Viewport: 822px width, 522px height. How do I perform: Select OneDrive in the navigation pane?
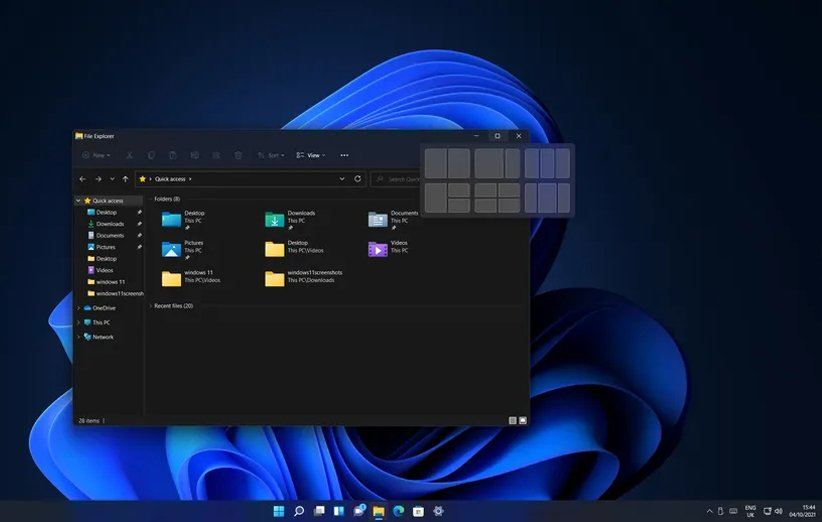(x=103, y=308)
